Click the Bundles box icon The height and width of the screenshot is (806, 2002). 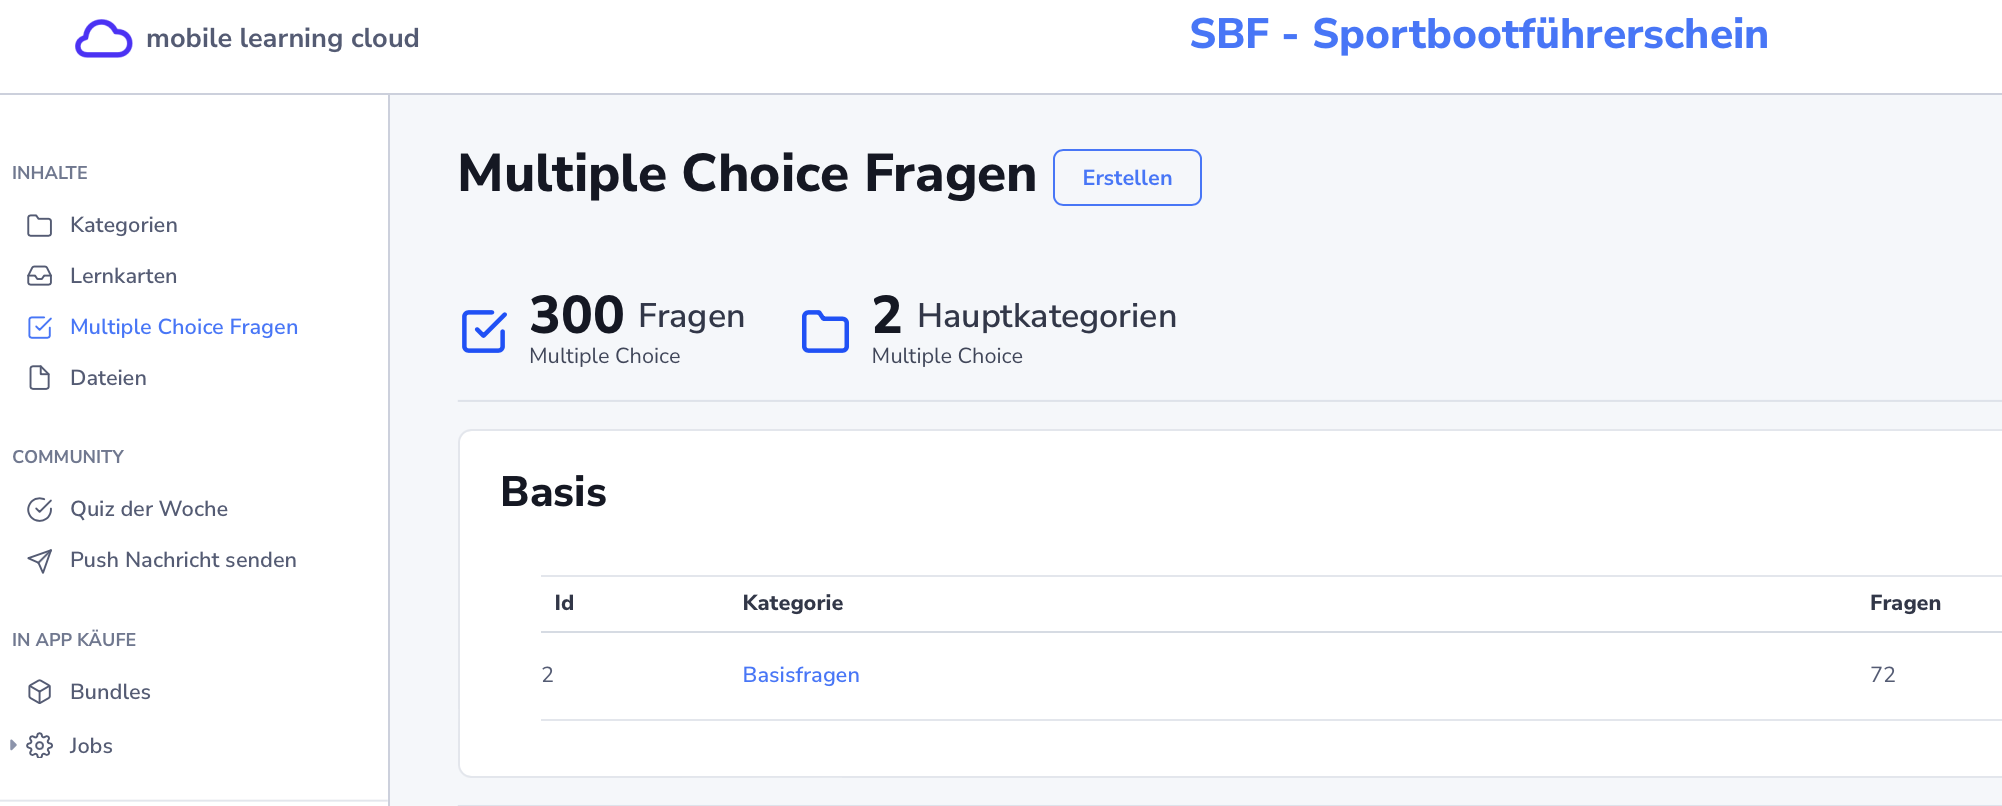(40, 692)
